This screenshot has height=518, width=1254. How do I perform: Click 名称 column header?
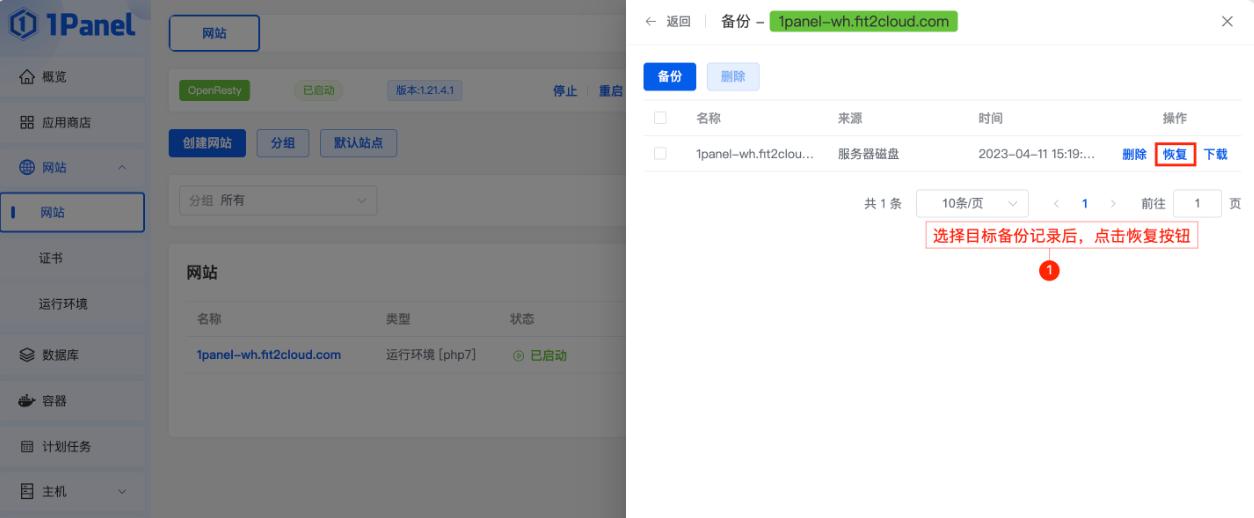point(708,118)
